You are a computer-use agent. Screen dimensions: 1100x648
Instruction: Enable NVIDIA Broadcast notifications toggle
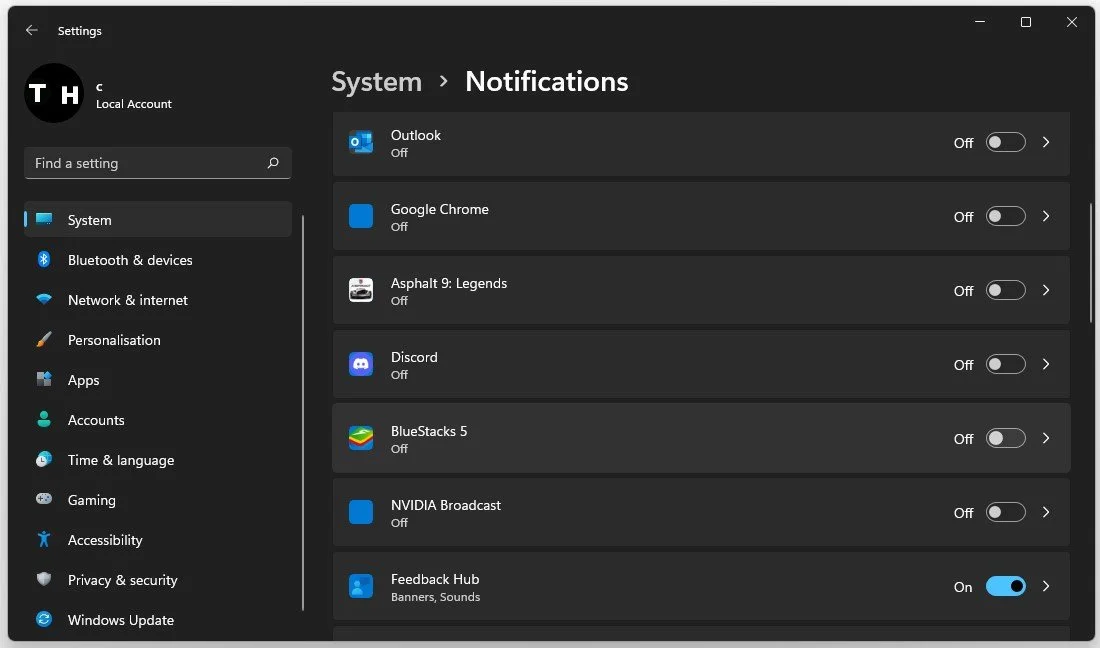point(1005,512)
